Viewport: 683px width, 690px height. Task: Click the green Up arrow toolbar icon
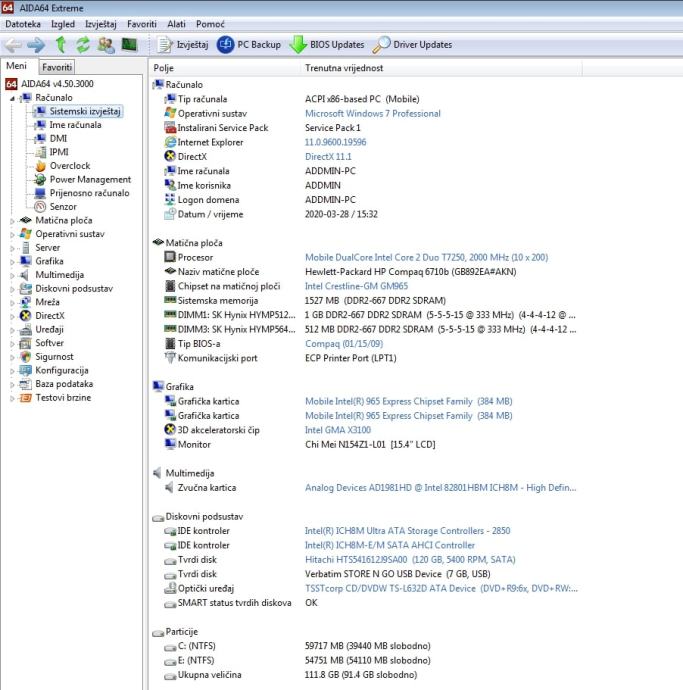[61, 45]
